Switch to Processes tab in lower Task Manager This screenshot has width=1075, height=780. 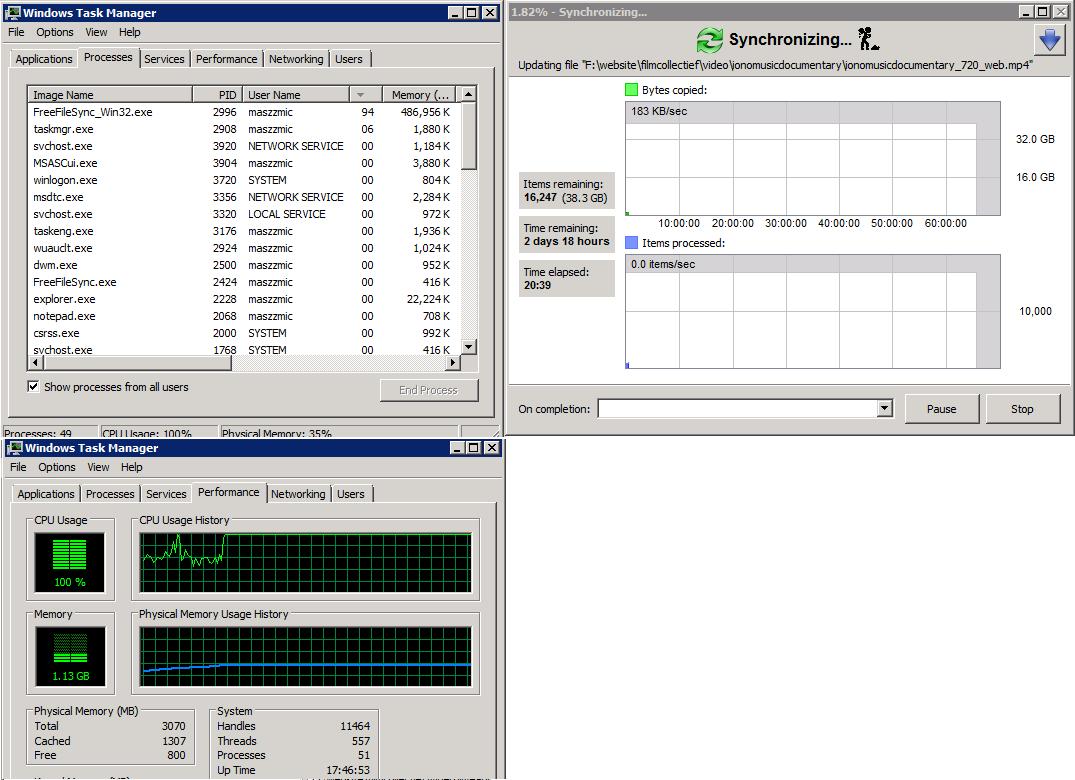[x=110, y=494]
